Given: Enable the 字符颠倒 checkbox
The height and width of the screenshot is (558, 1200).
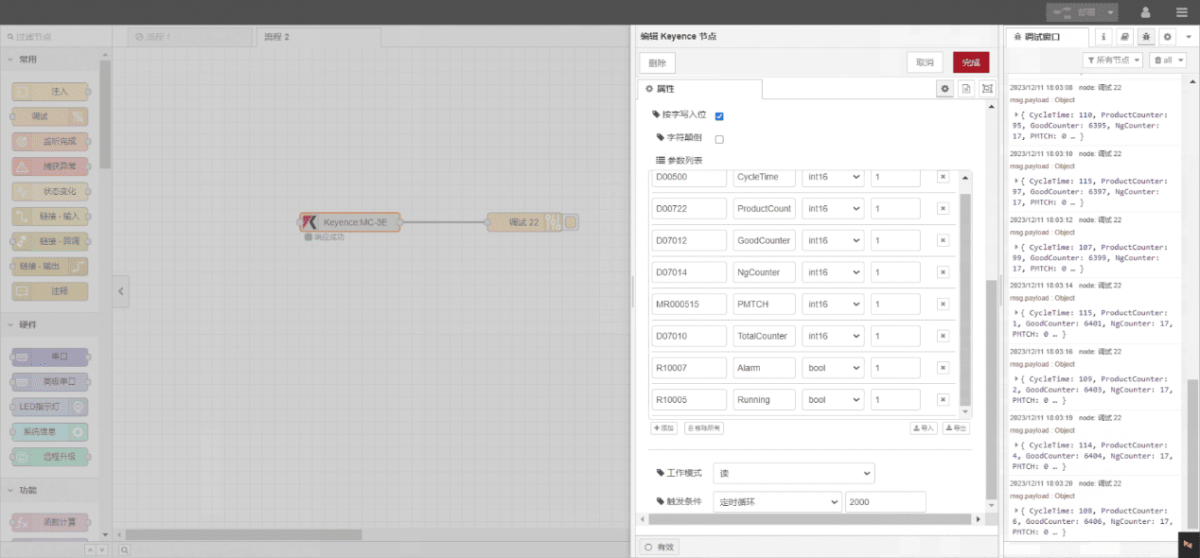Looking at the screenshot, I should pos(719,139).
